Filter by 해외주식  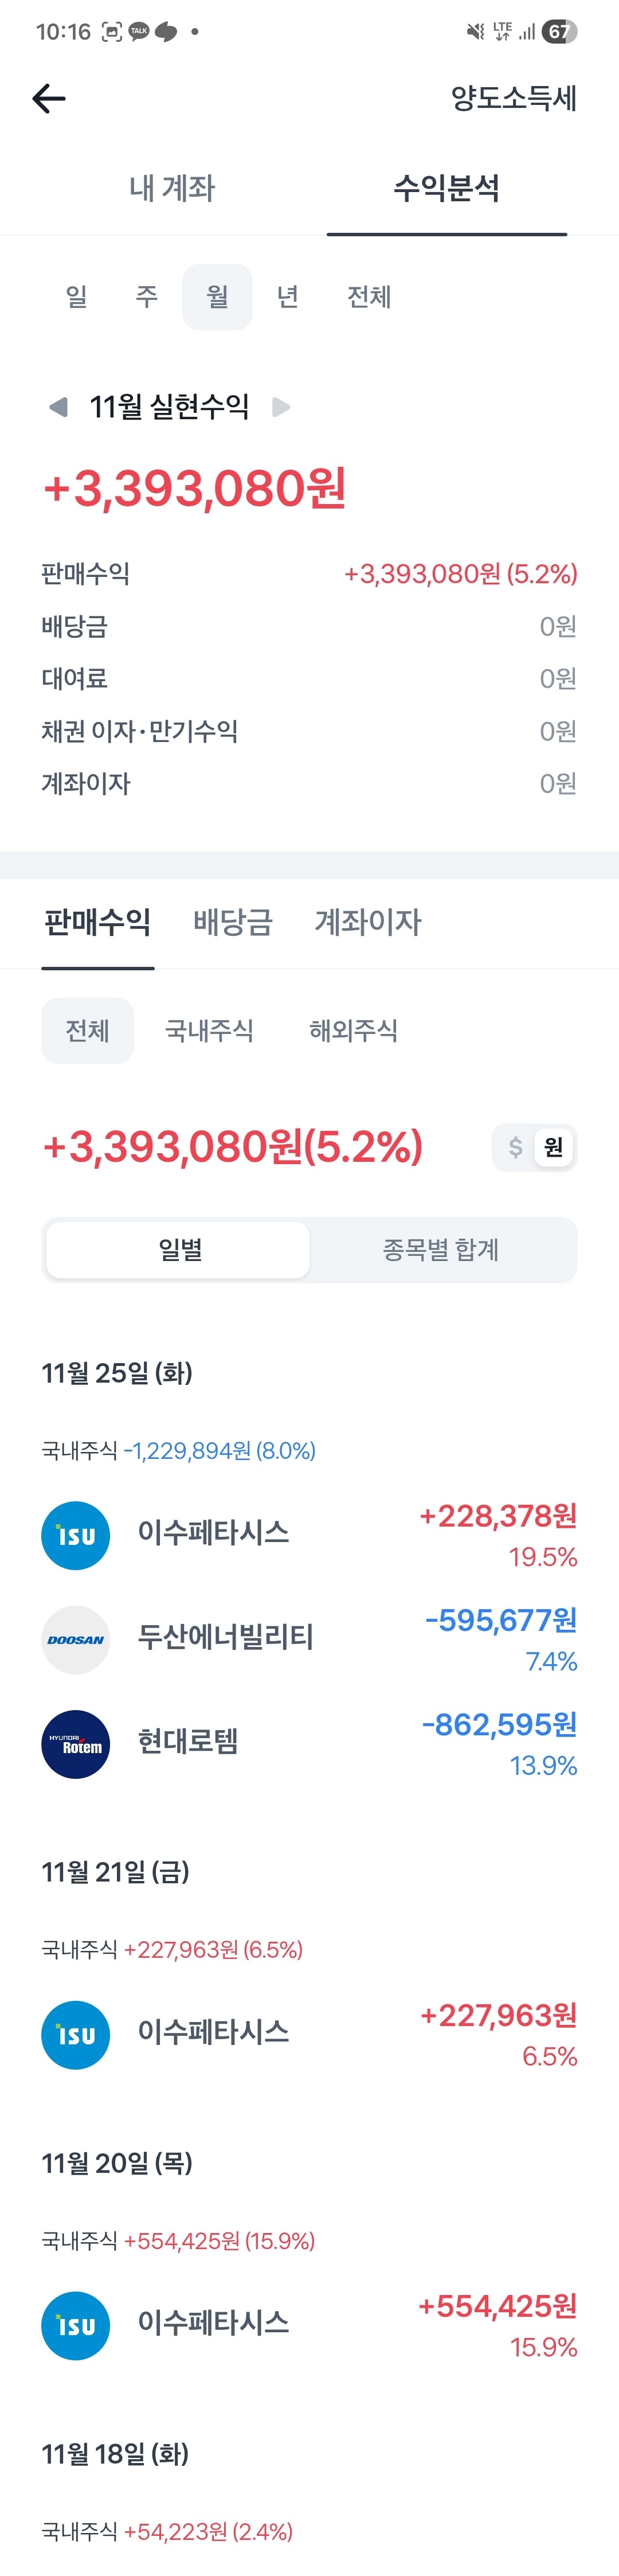(x=353, y=1031)
